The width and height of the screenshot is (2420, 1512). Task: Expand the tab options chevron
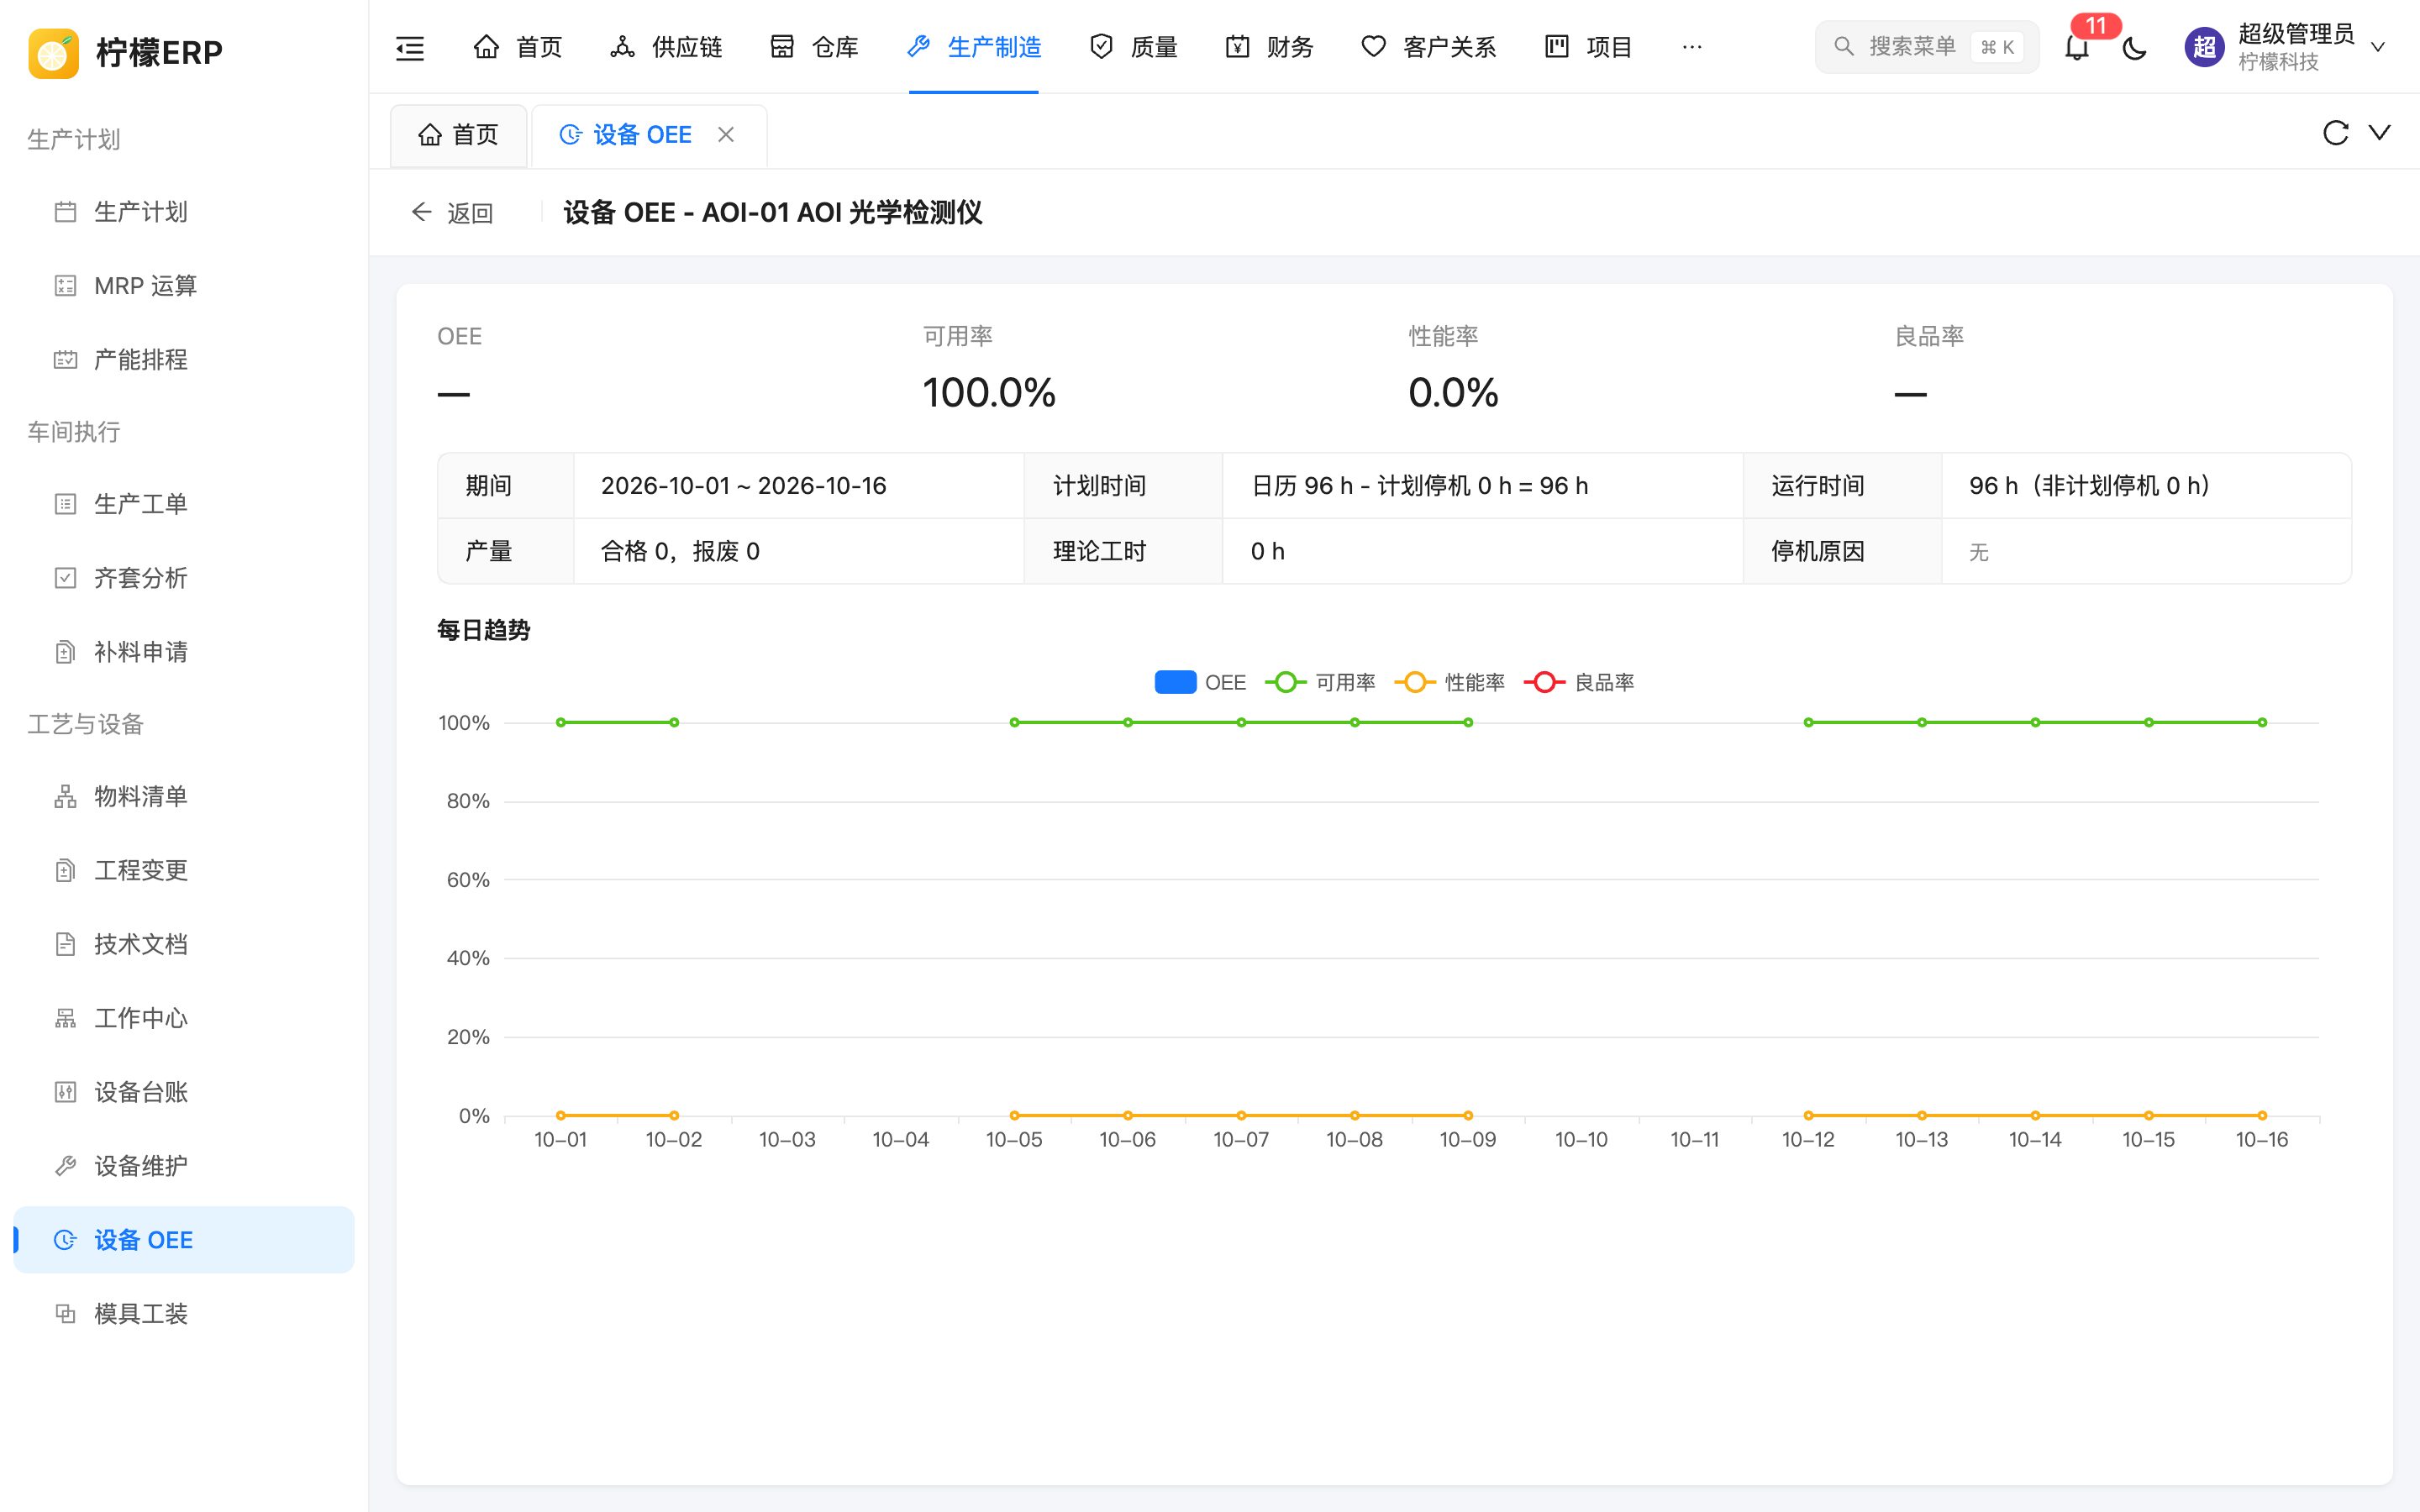point(2380,132)
